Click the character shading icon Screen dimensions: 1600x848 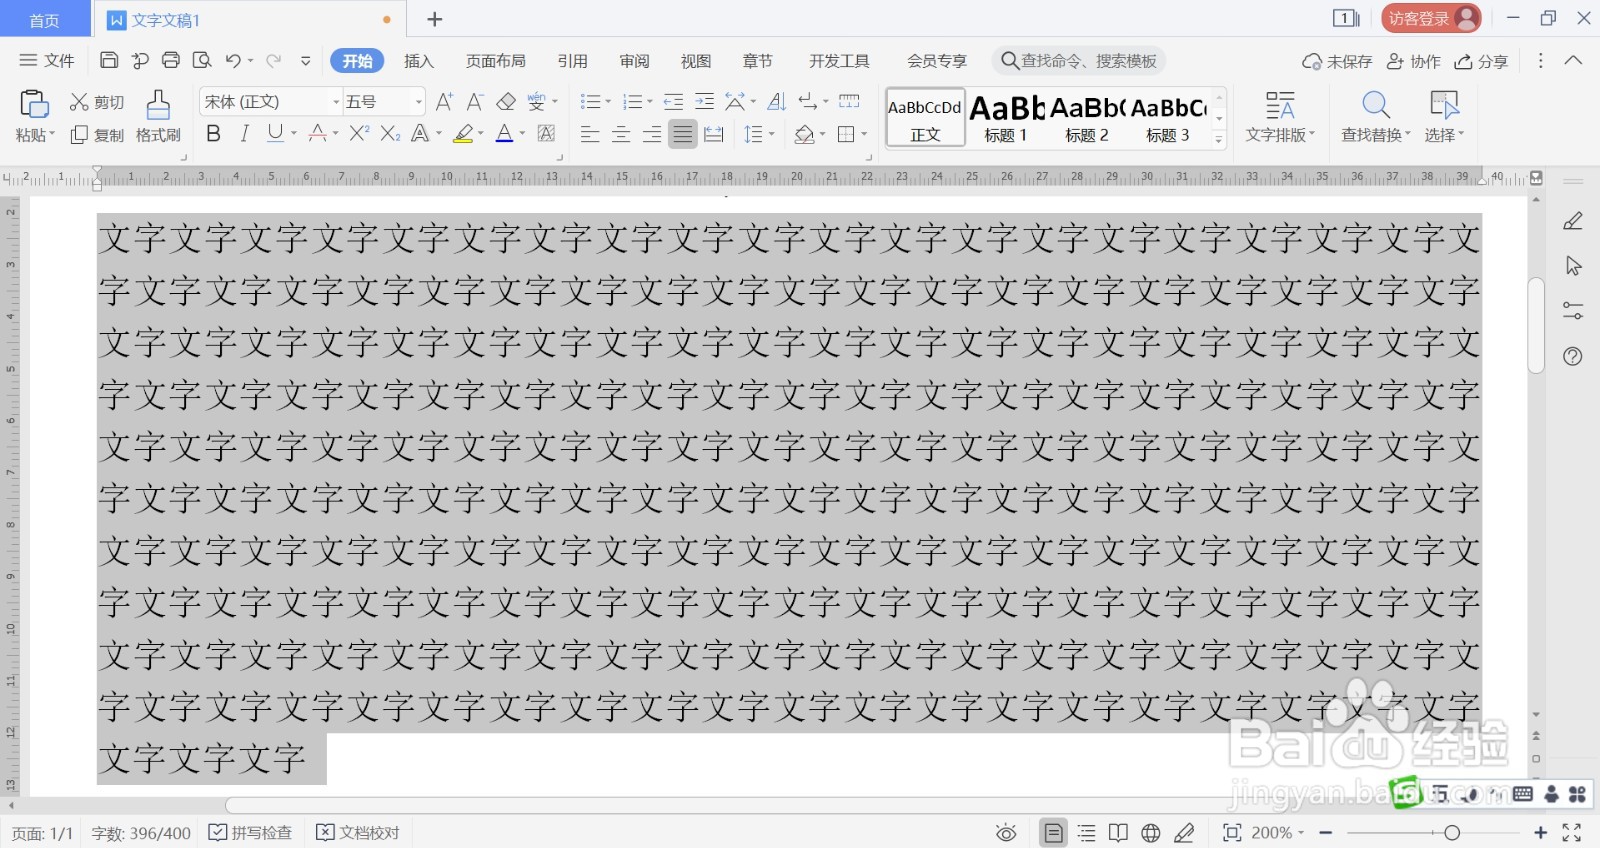(x=546, y=134)
